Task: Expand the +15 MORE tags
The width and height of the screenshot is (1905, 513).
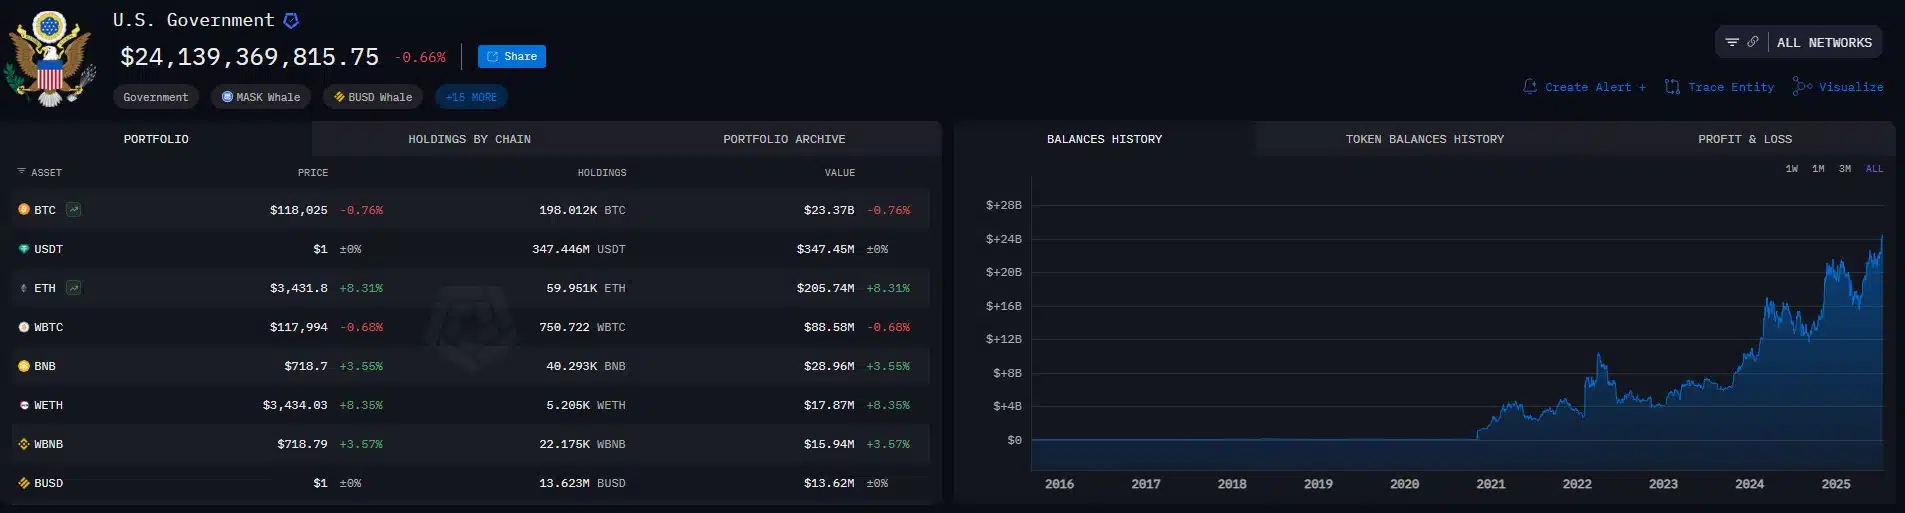Action: (471, 97)
